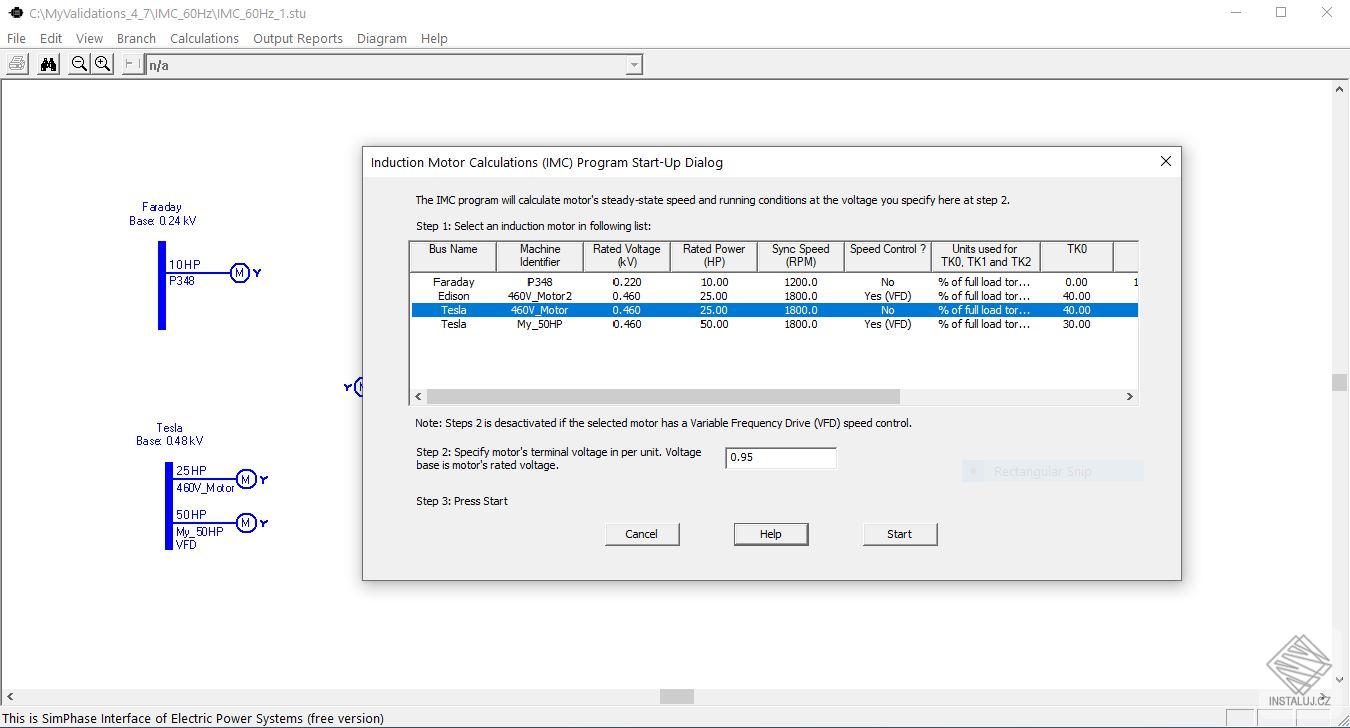Click the motor list horizontal scrollbar thumb
The width and height of the screenshot is (1350, 728).
[663, 396]
